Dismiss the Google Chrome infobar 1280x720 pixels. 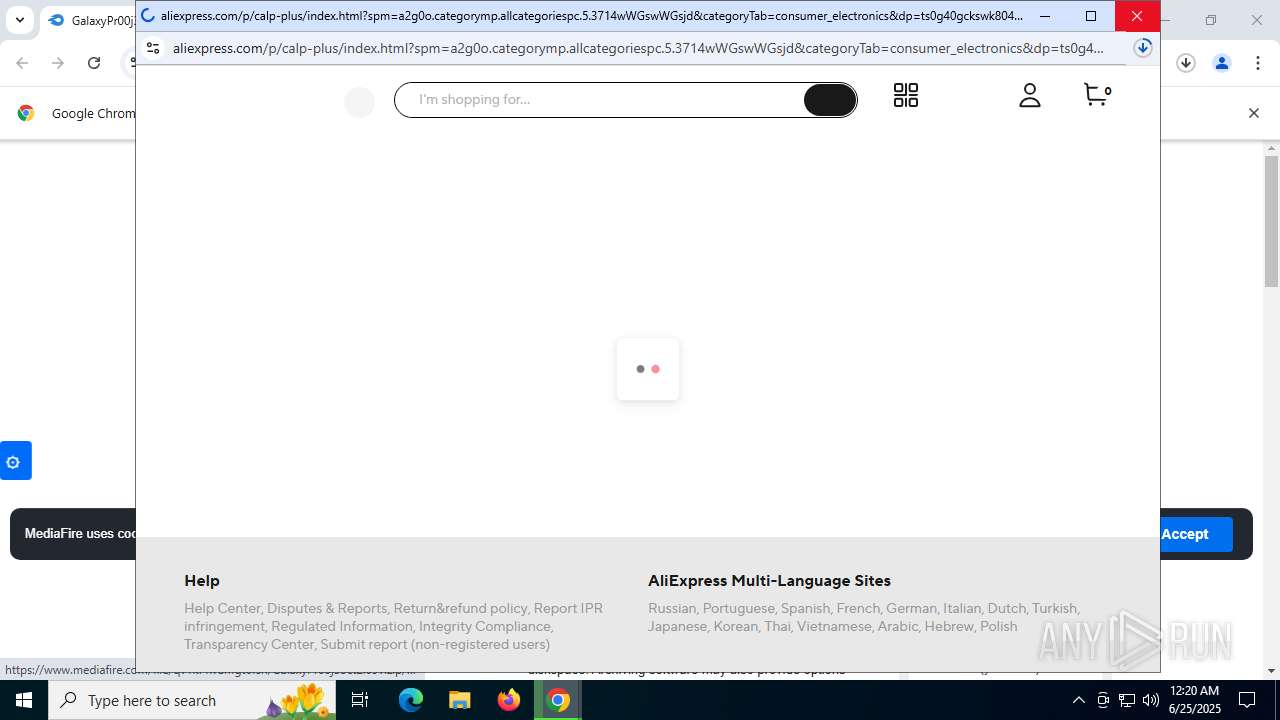click(x=1253, y=113)
